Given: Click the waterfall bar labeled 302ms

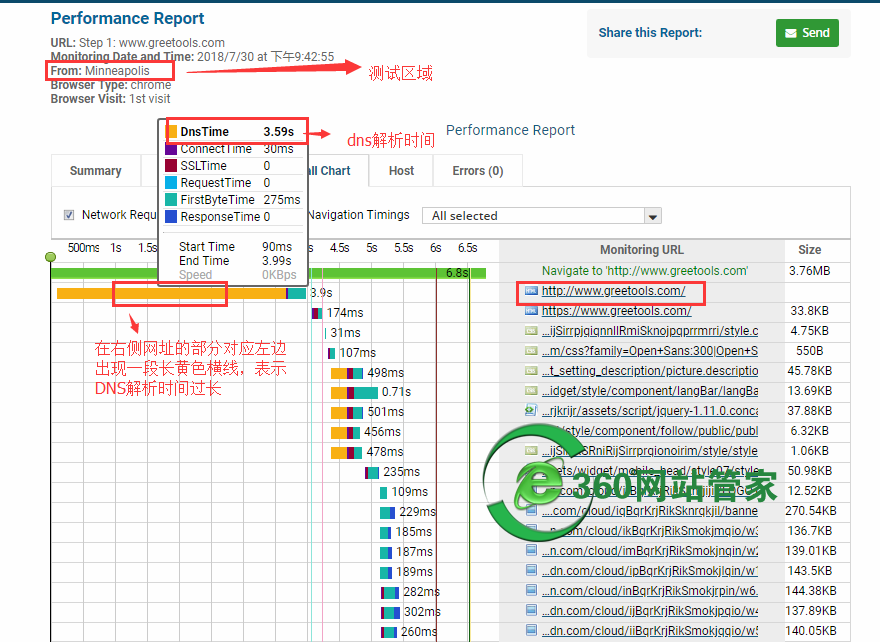Looking at the screenshot, I should [x=391, y=612].
